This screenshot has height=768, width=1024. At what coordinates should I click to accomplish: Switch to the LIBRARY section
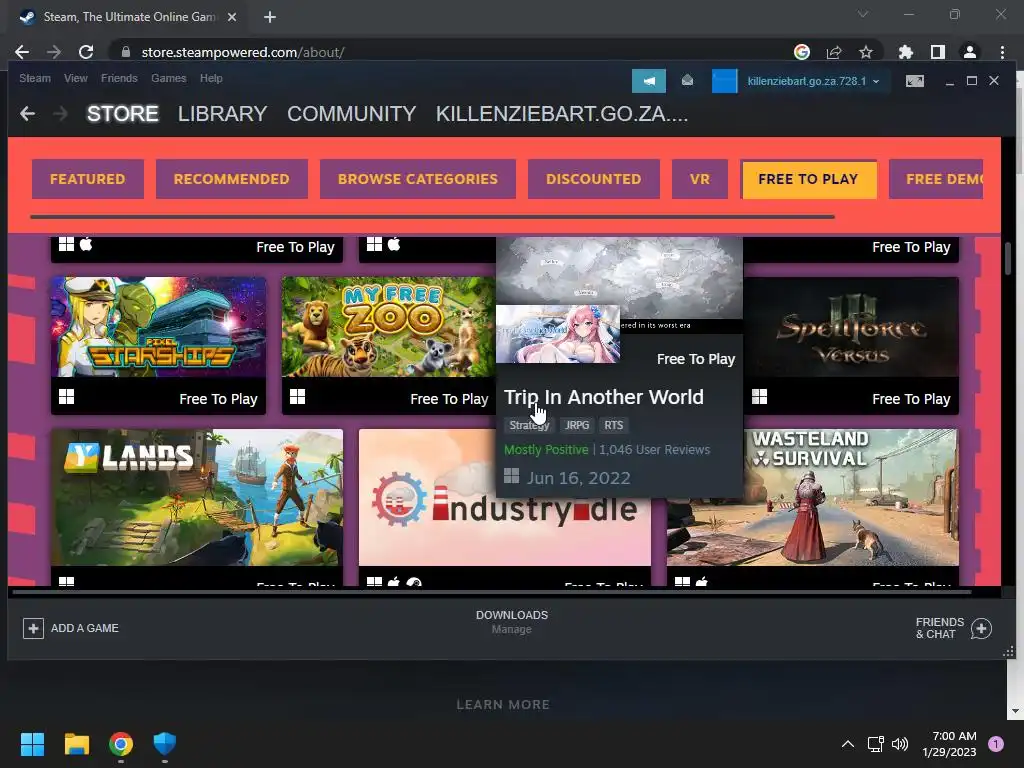click(222, 114)
